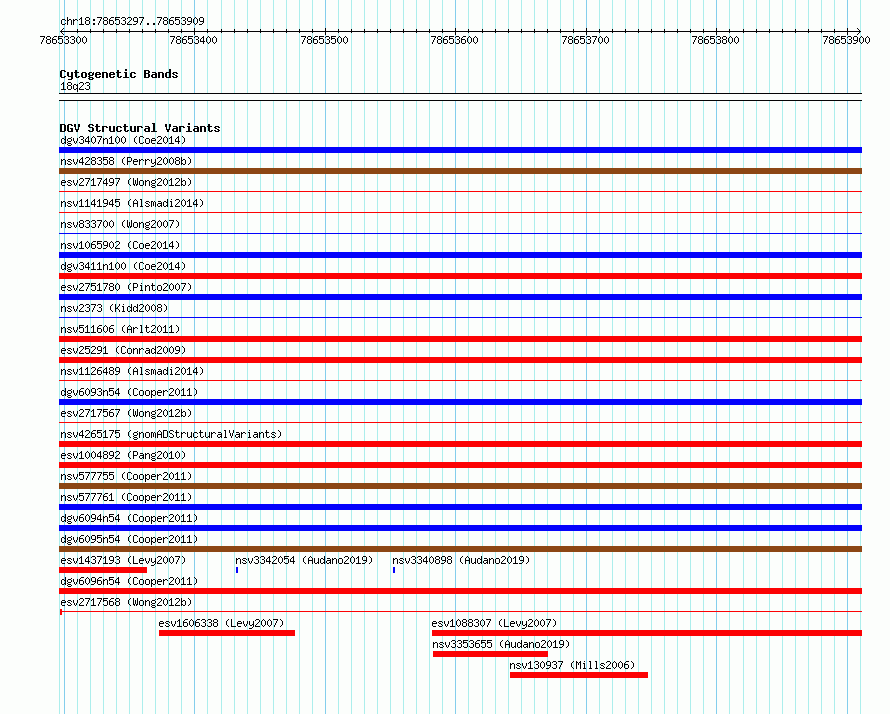Click the red bar under esv1606338

click(226, 633)
